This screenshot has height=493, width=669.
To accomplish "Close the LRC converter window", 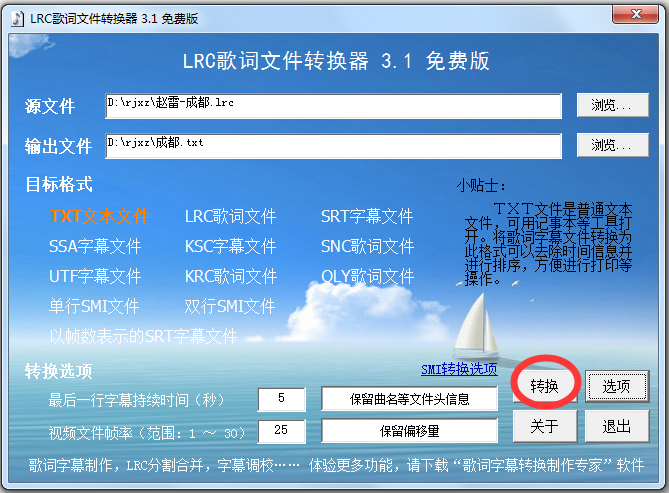I will pyautogui.click(x=636, y=14).
